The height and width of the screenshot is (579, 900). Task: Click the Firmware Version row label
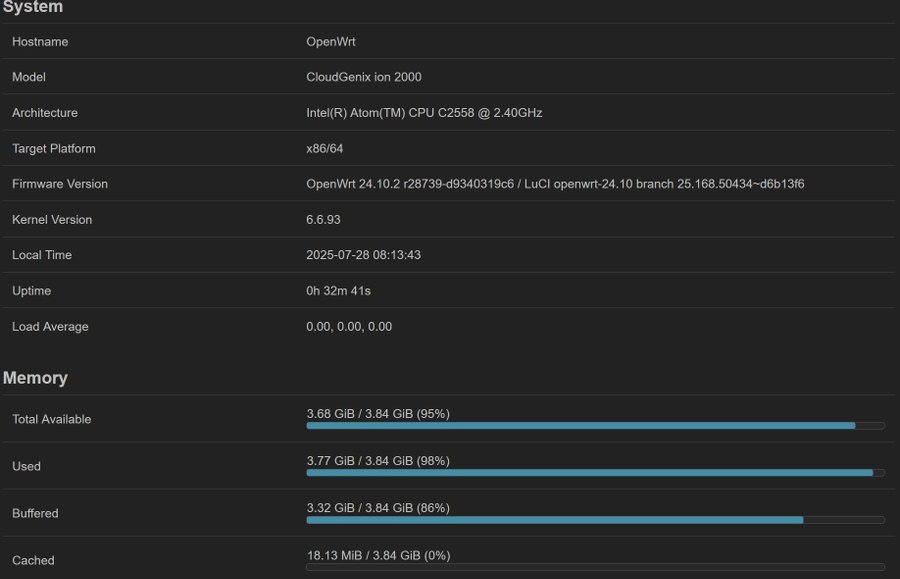(60, 184)
